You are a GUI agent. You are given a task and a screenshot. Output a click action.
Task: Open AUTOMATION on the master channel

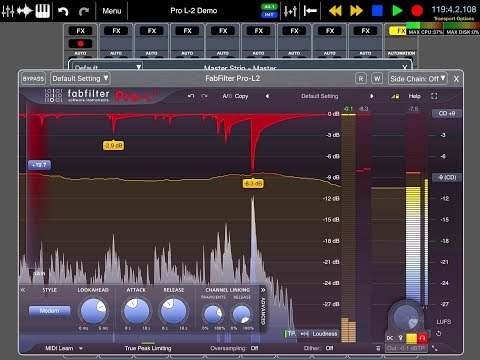401,53
